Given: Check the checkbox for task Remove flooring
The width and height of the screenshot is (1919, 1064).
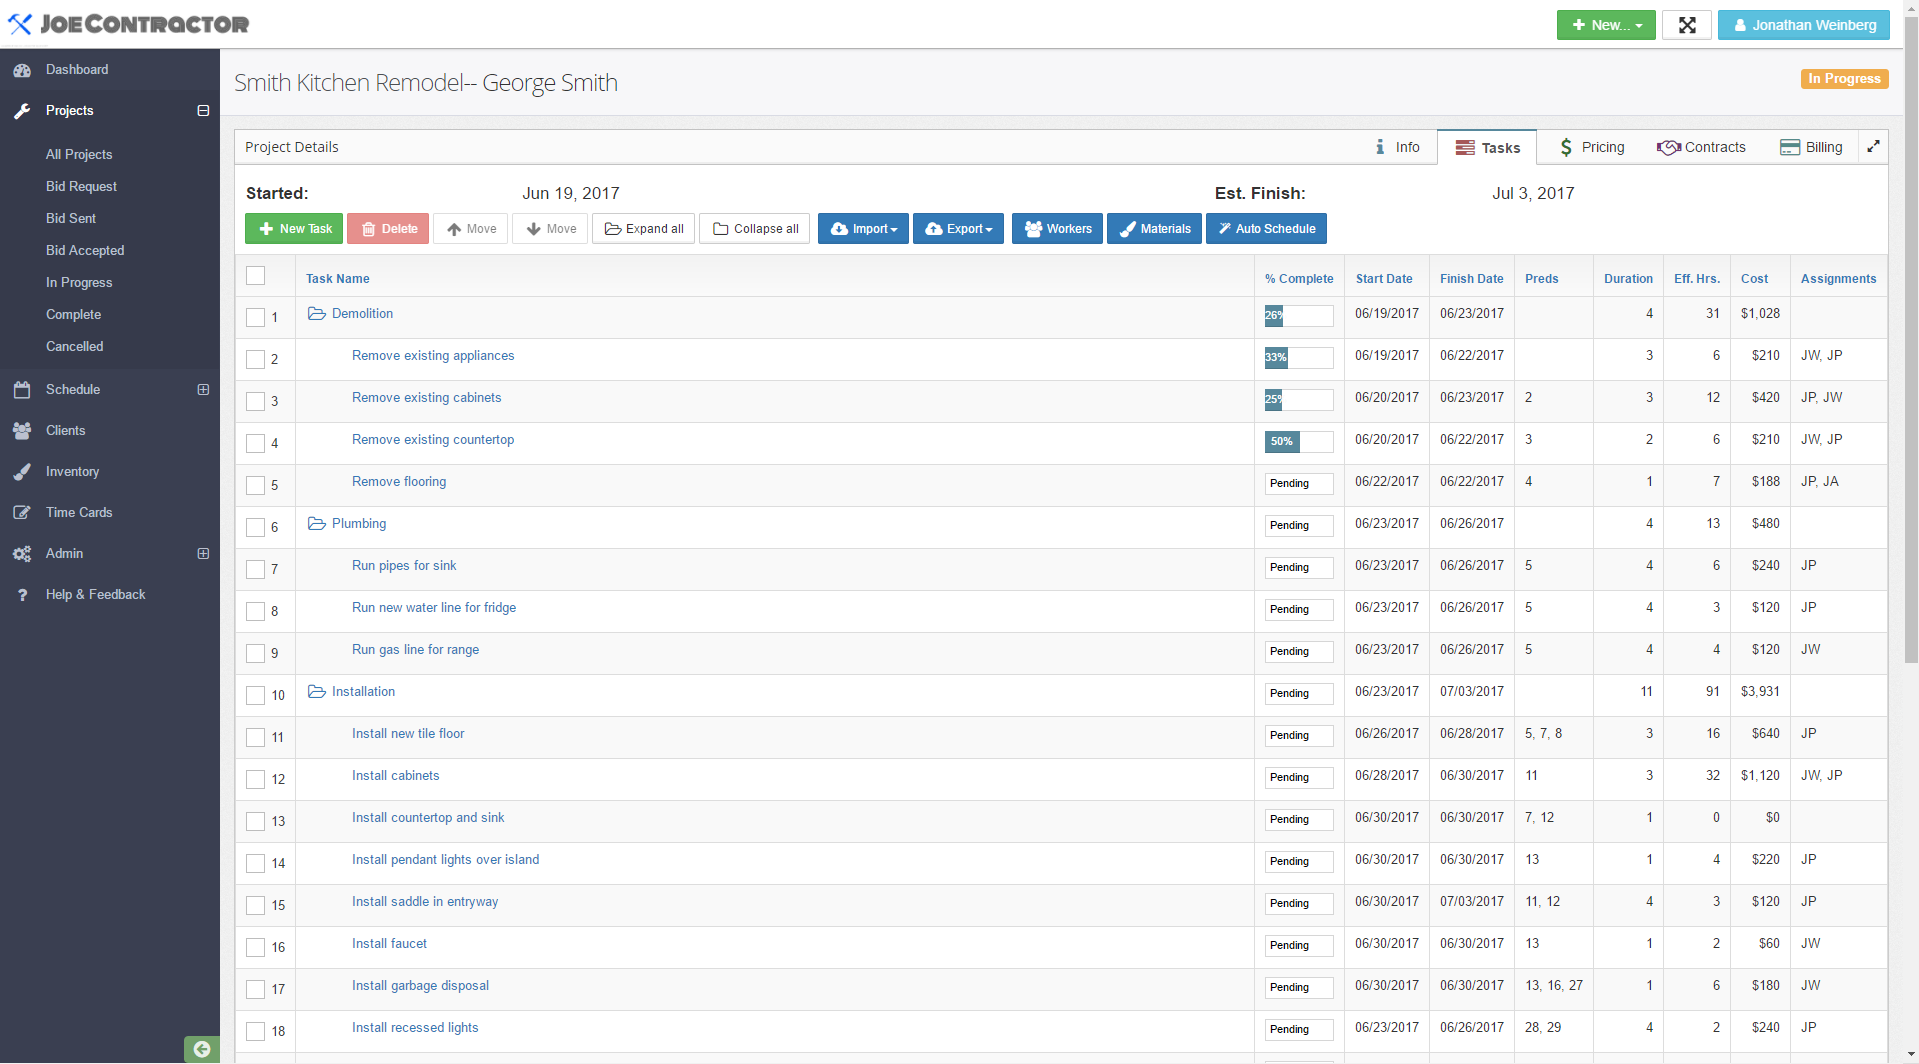Looking at the screenshot, I should click(255, 485).
